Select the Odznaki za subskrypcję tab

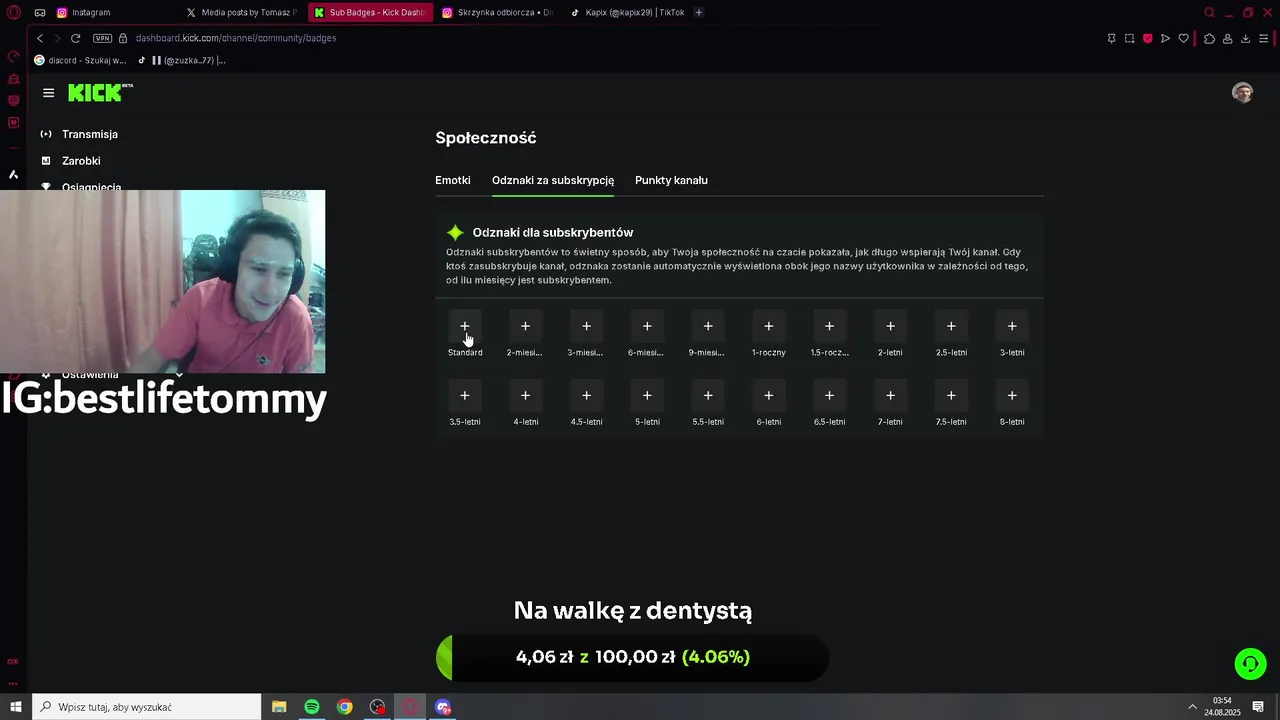tap(553, 180)
